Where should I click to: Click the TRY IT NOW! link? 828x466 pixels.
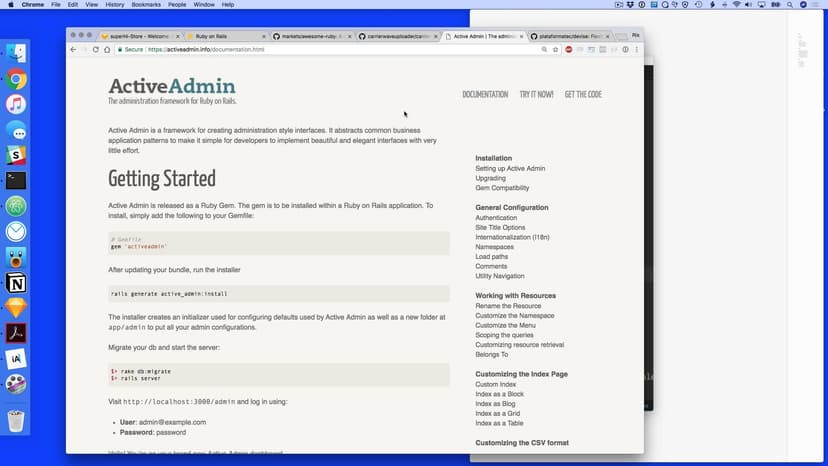point(536,95)
